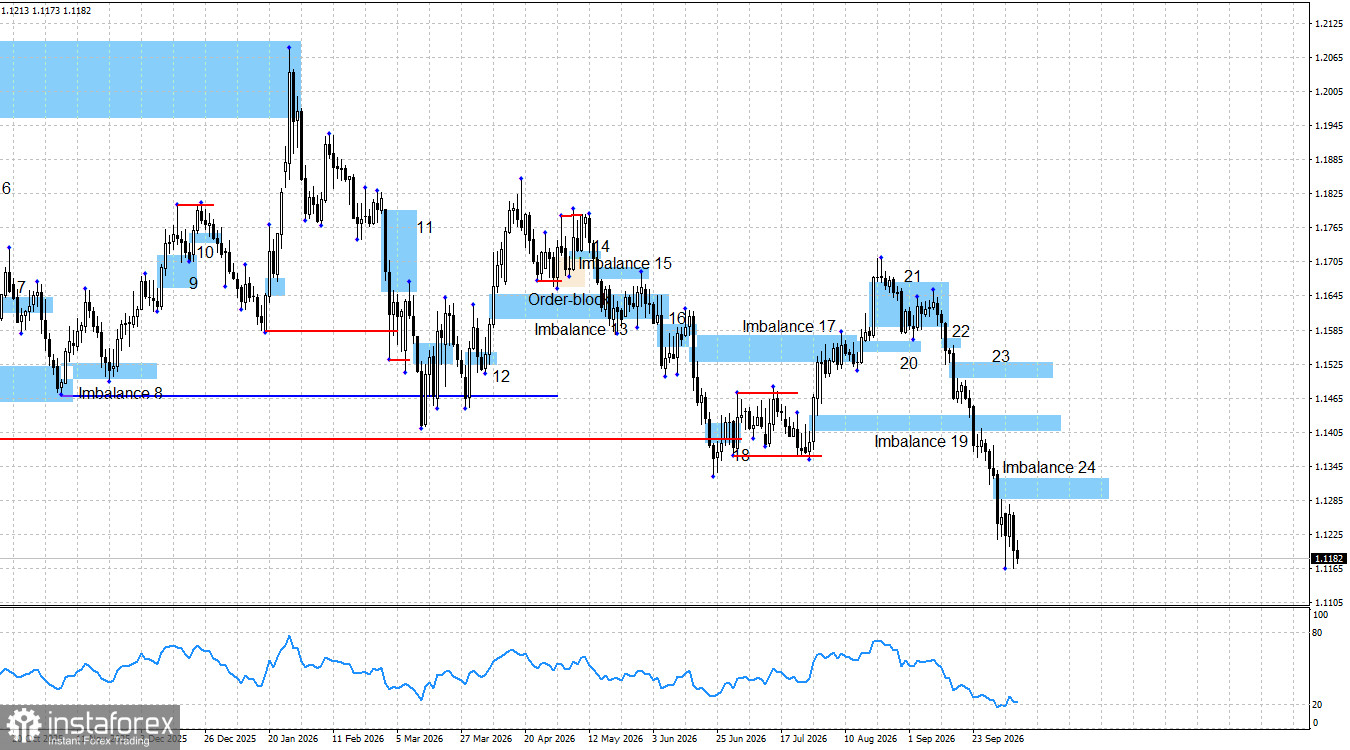Click the 23 Sep 2026 date label

point(997,740)
